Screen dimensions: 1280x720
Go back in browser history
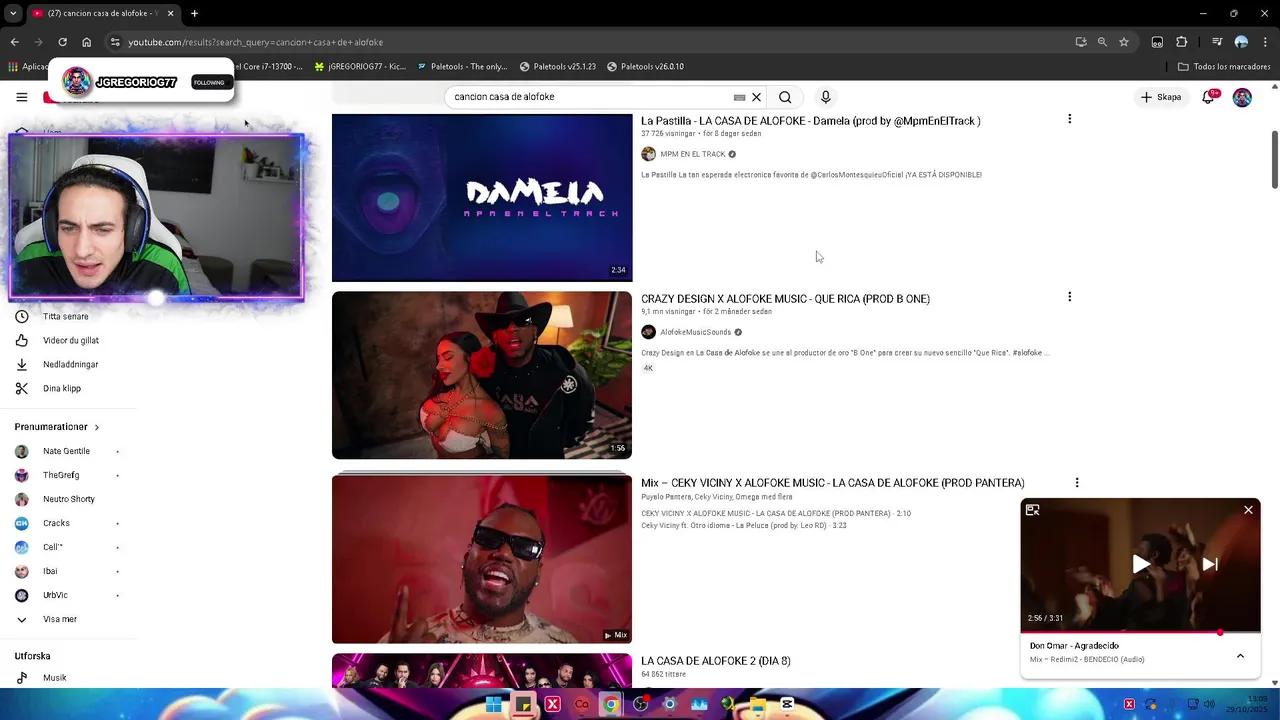(14, 42)
